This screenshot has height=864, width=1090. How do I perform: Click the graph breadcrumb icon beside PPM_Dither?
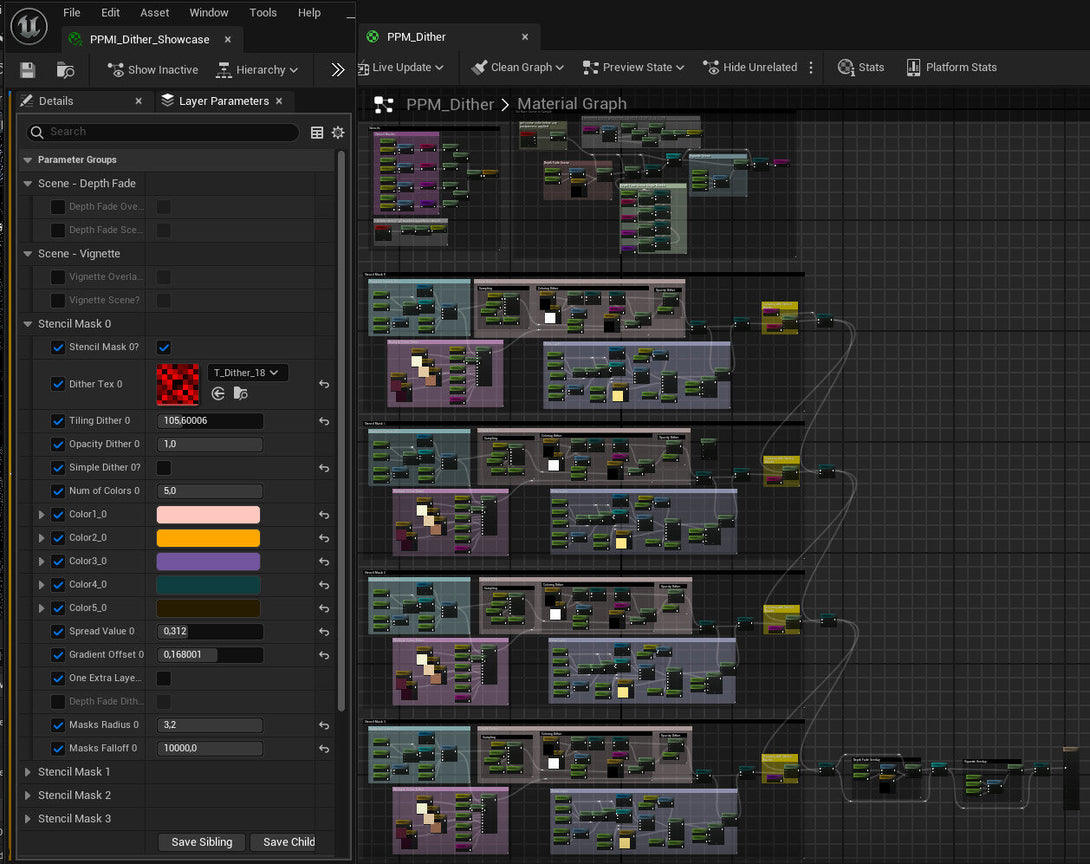384,104
